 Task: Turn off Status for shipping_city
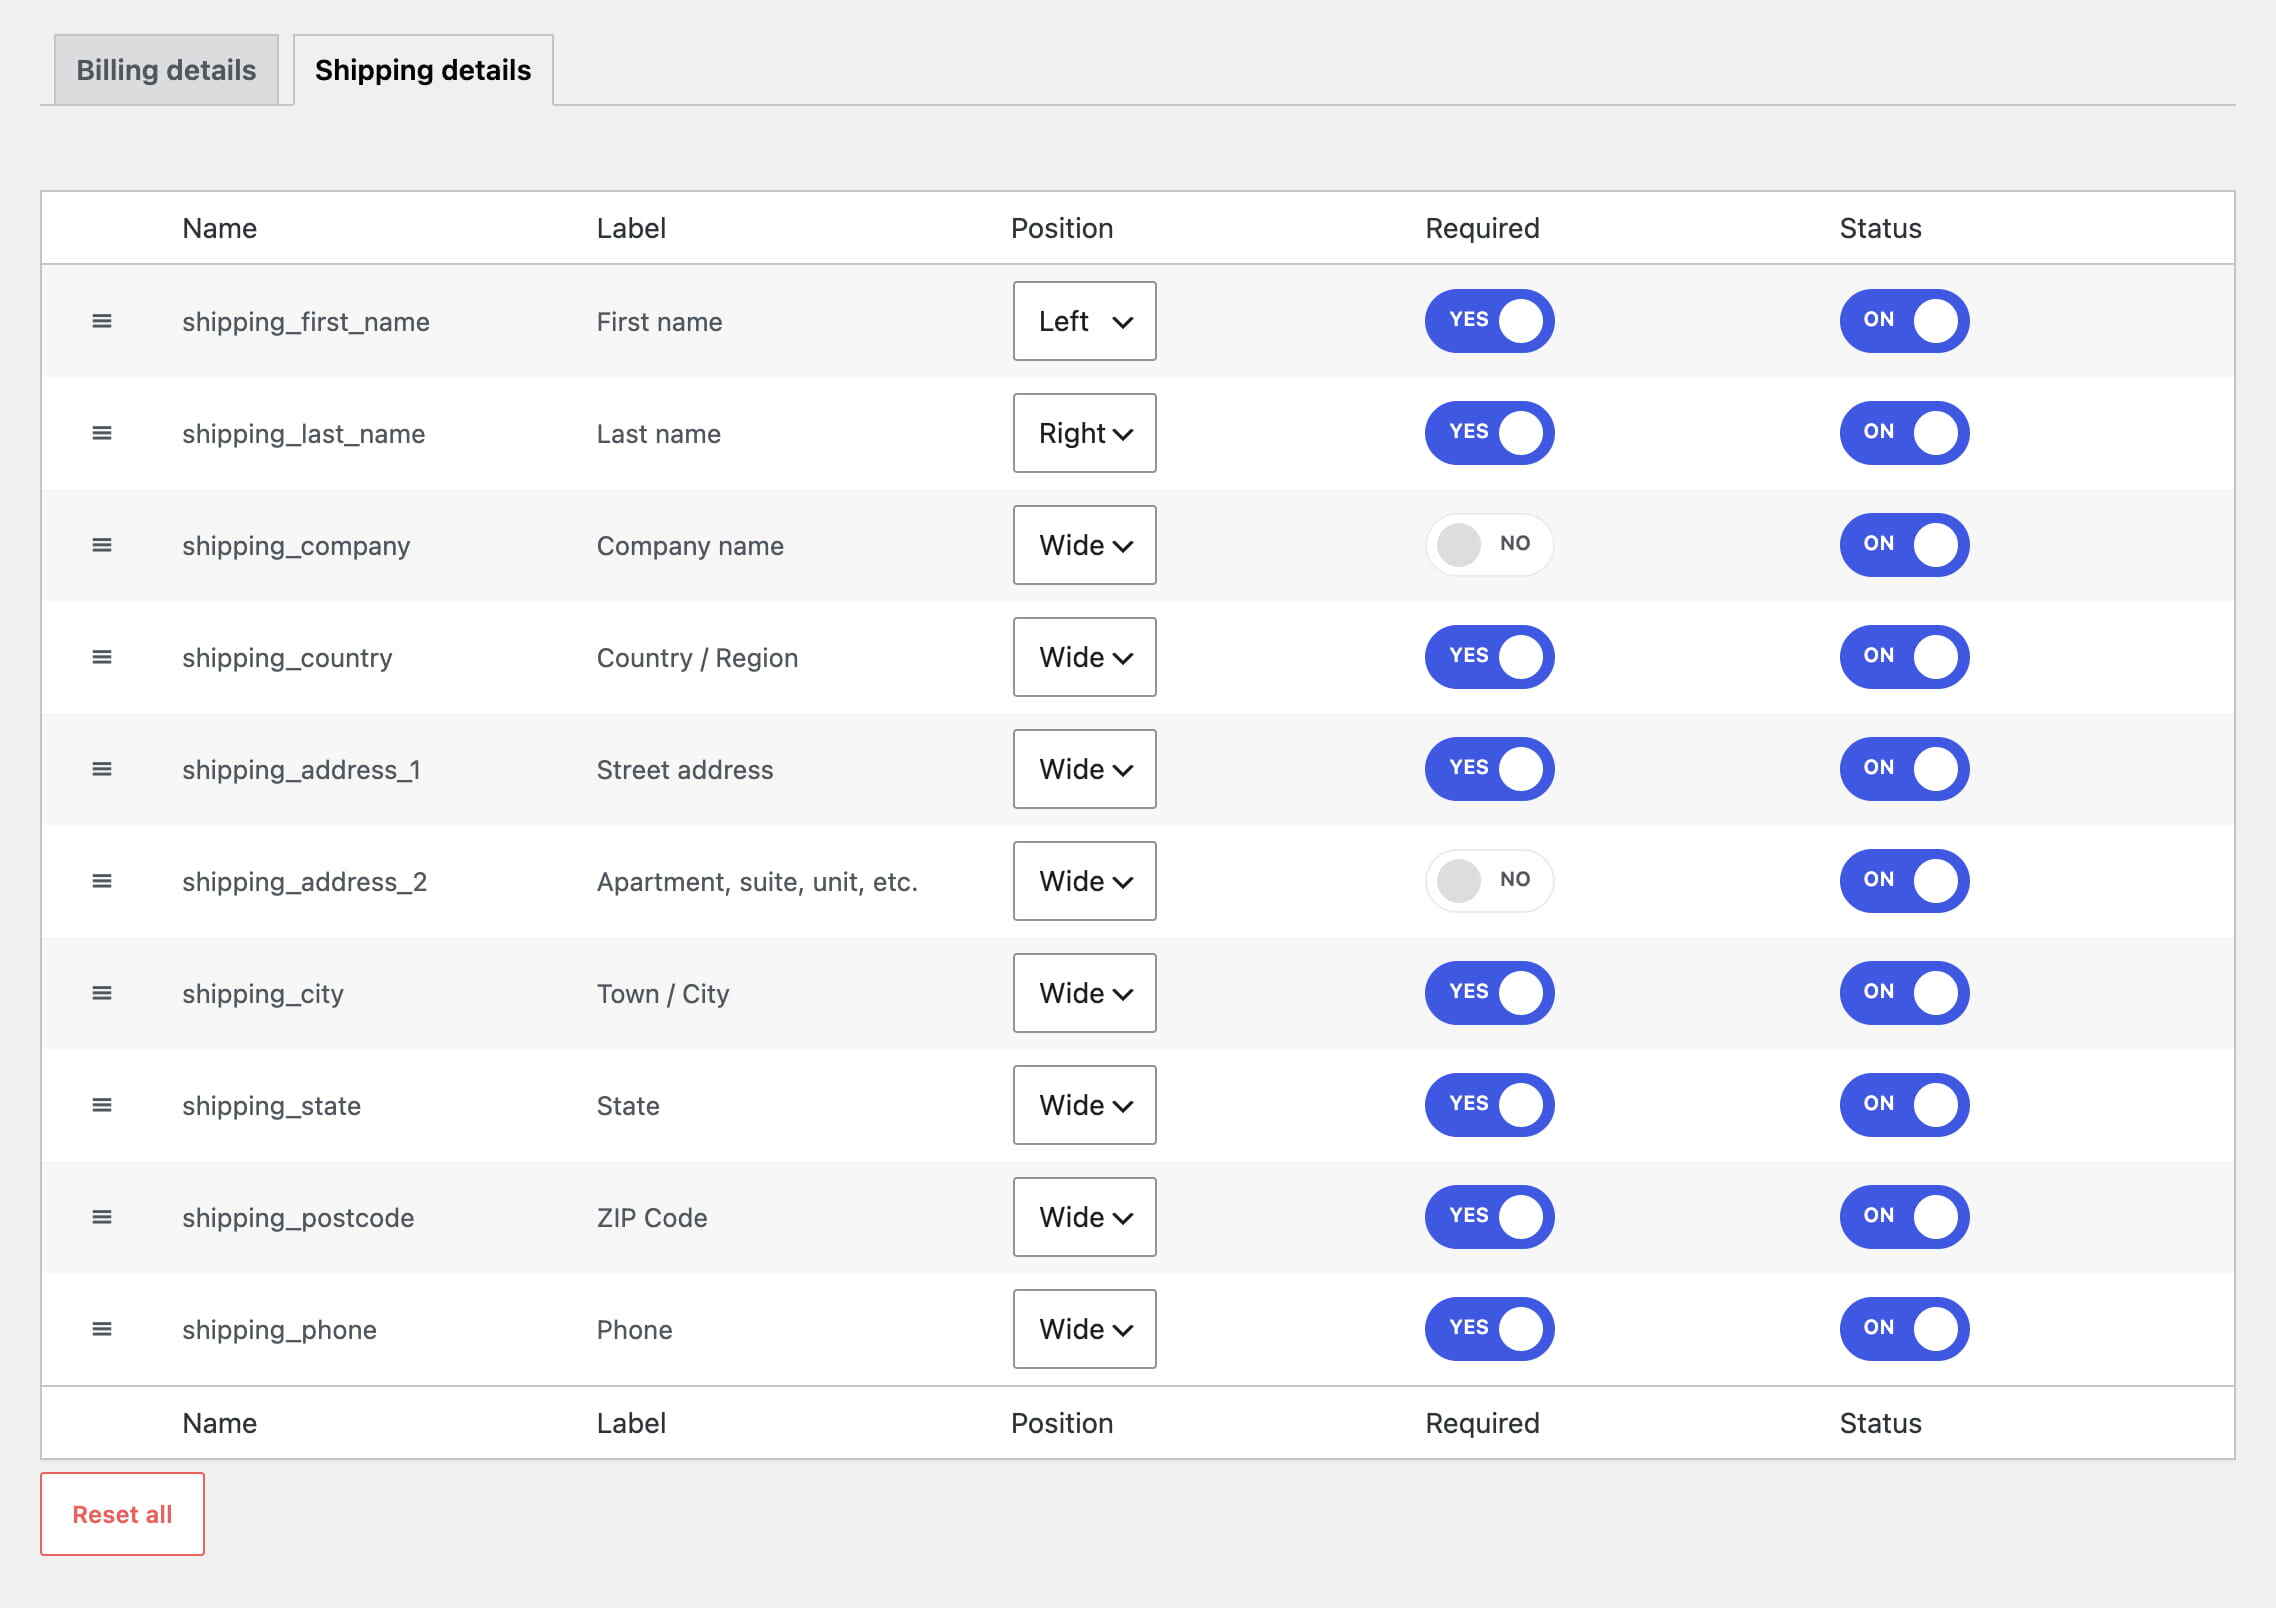1904,993
